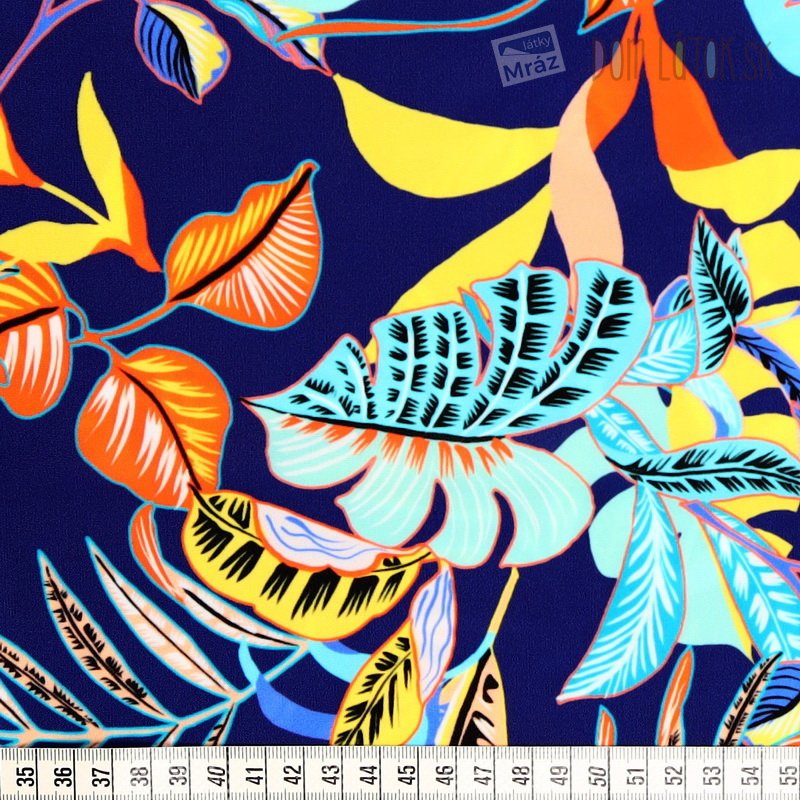800x800 pixels.
Task: Click the number 42 on the tape
Action: tap(294, 777)
